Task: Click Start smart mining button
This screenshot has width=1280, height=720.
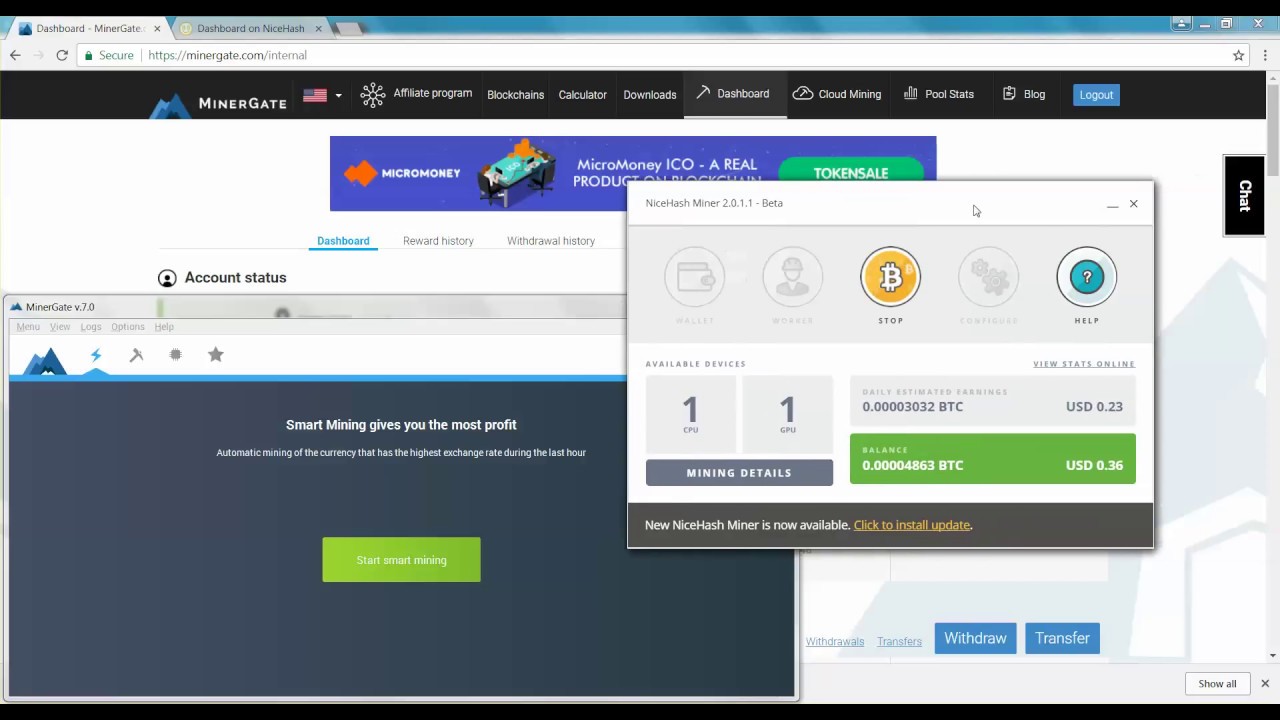Action: pos(401,560)
